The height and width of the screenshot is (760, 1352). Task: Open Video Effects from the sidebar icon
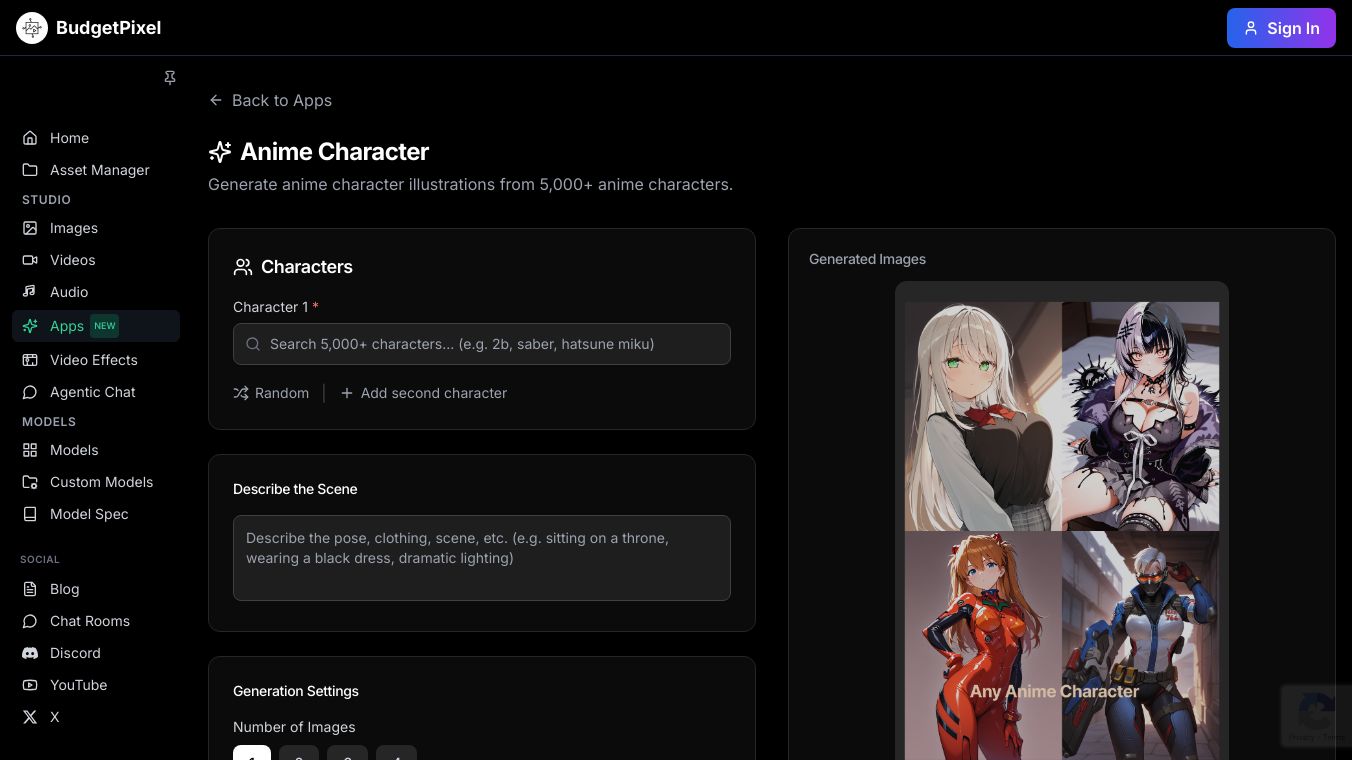tap(30, 360)
